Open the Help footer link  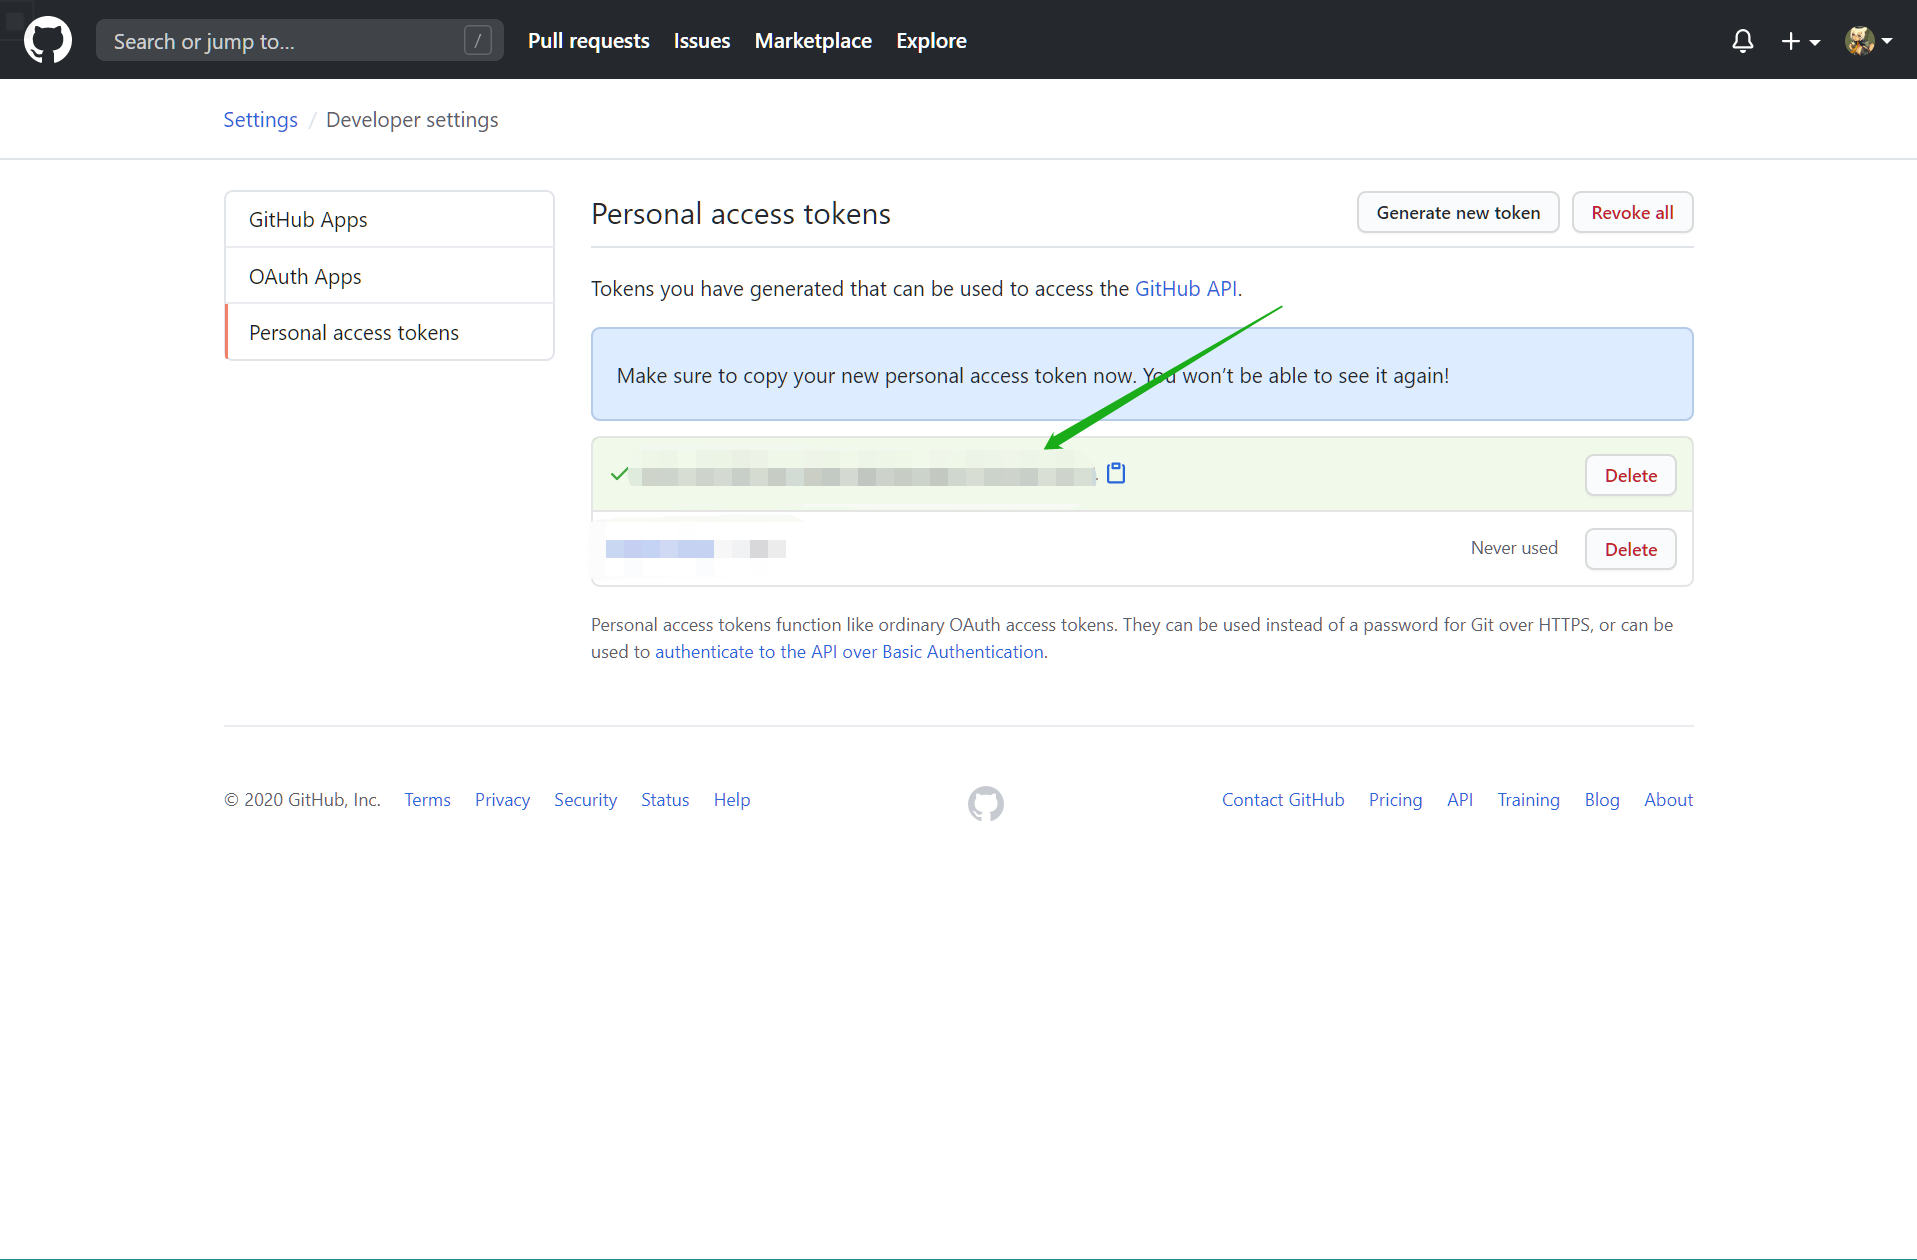pos(732,799)
